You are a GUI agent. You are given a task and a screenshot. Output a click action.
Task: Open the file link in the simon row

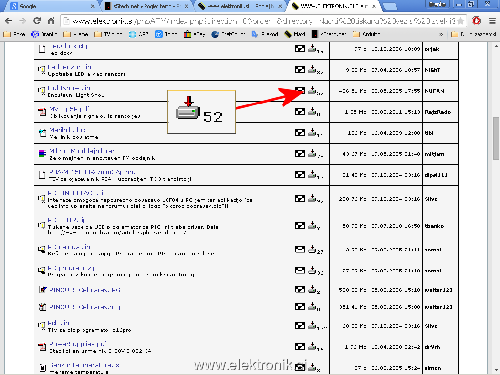84,365
